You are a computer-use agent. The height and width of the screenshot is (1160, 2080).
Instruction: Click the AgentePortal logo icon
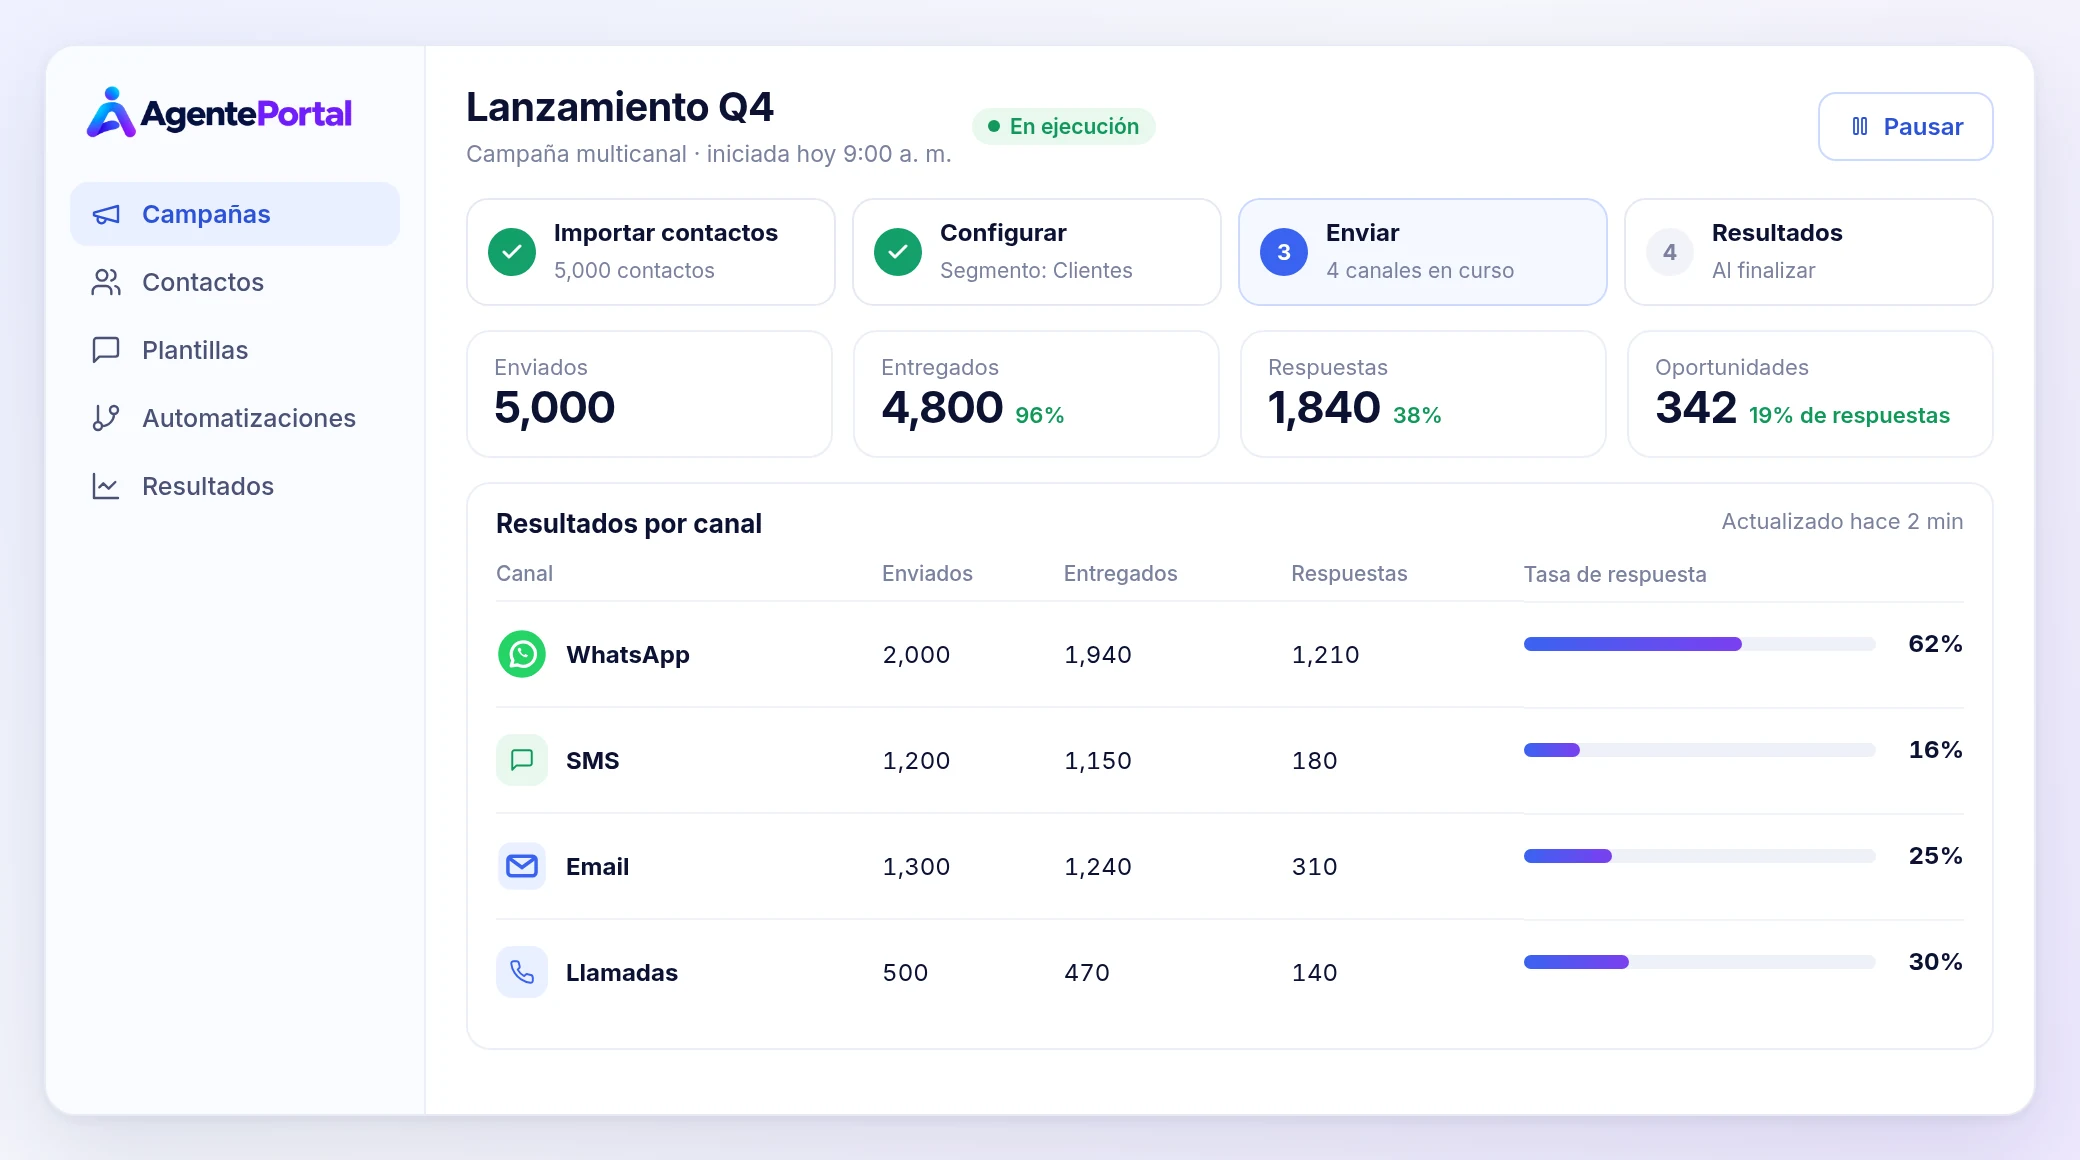pos(111,113)
